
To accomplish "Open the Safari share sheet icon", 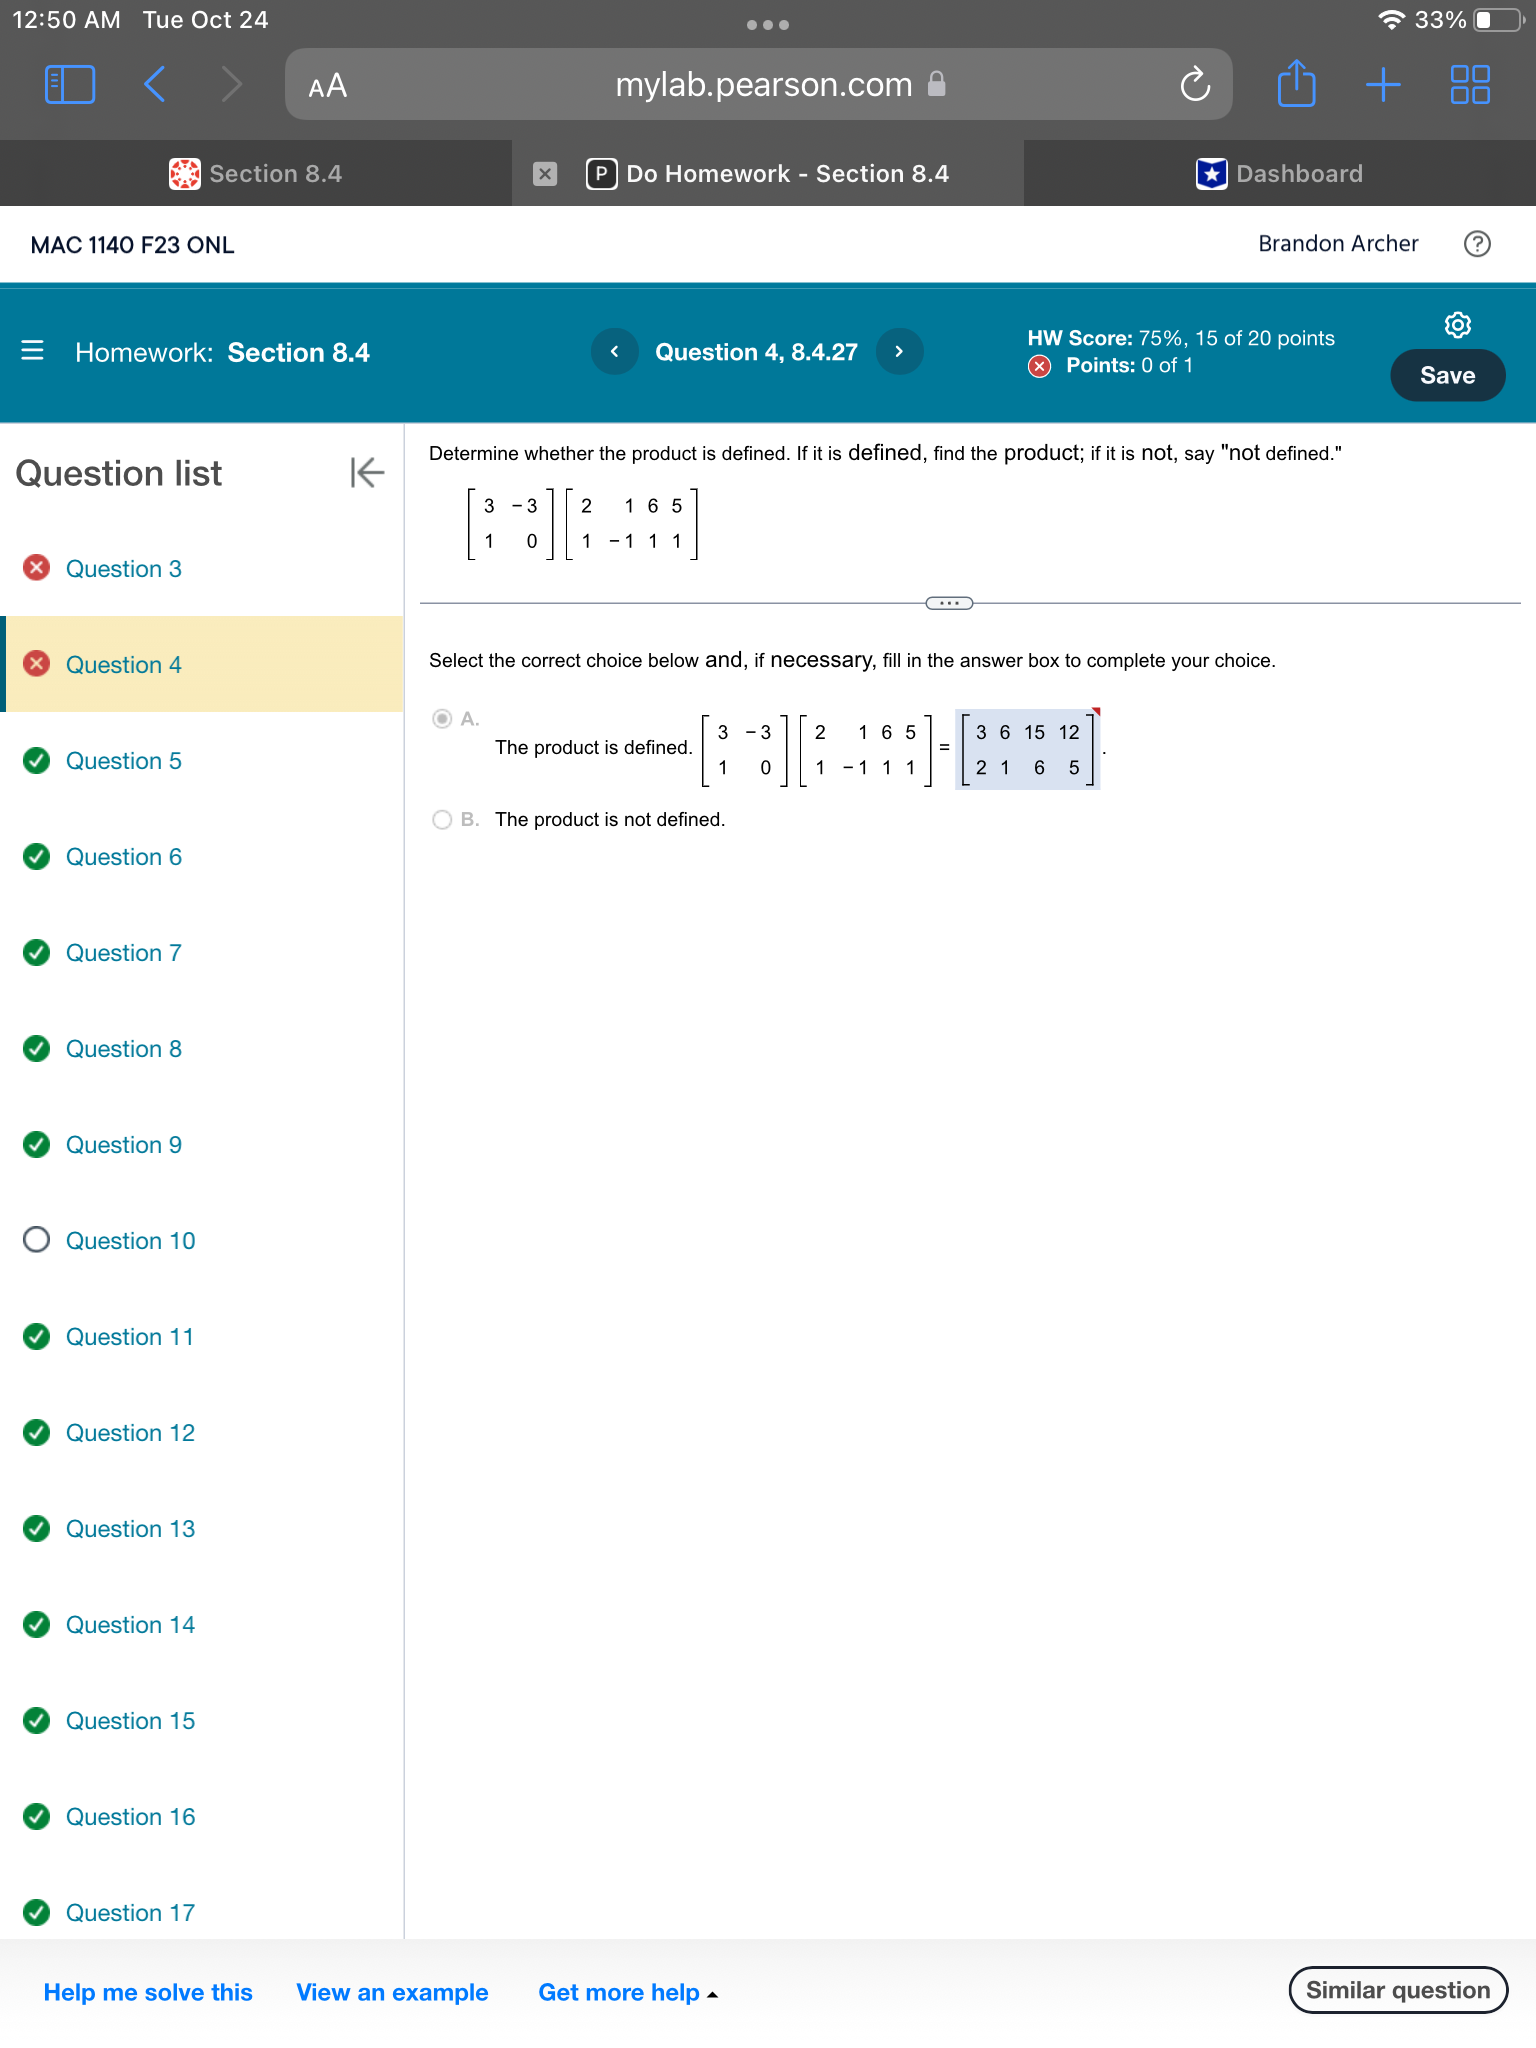I will pyautogui.click(x=1297, y=83).
